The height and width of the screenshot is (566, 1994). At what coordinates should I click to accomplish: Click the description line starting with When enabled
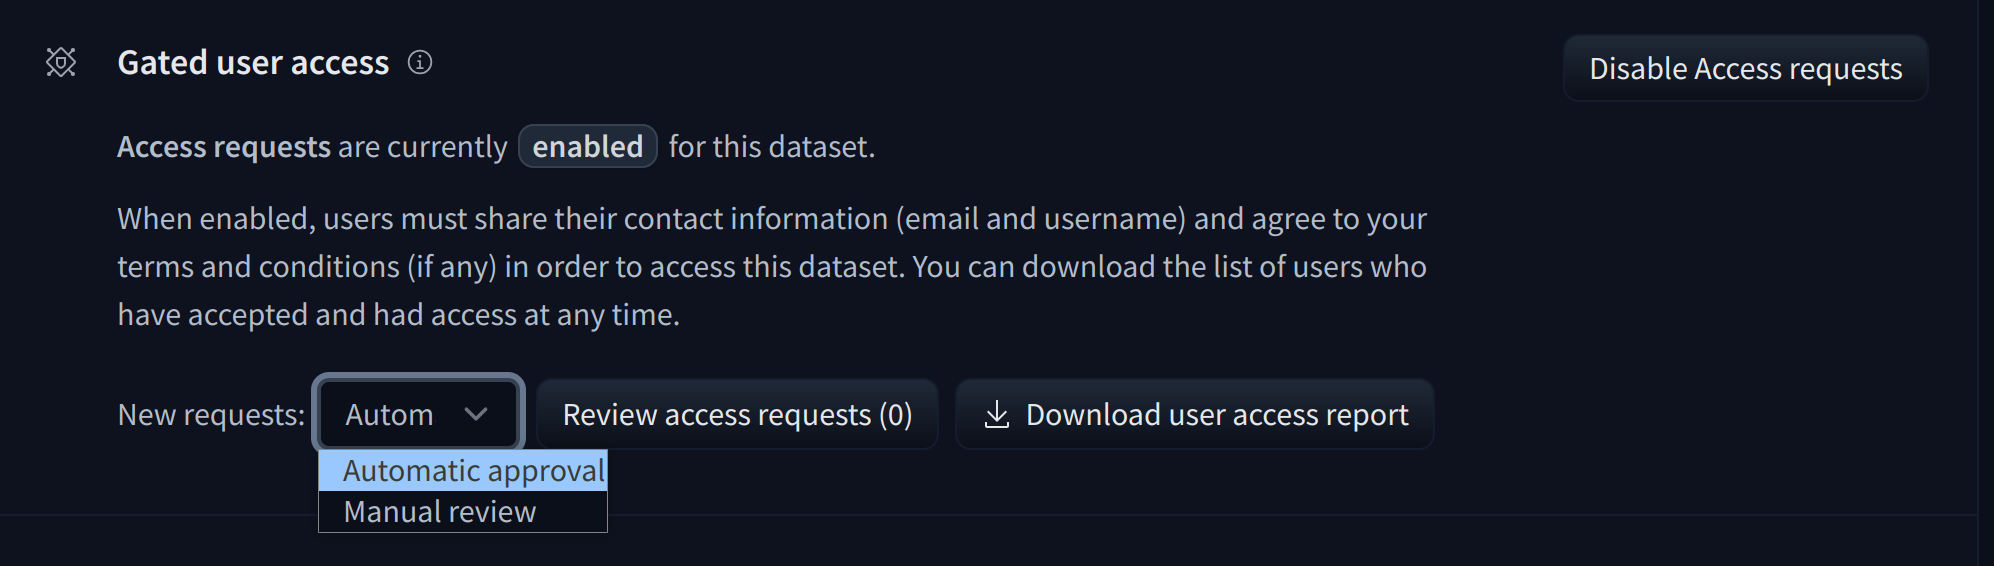771,218
